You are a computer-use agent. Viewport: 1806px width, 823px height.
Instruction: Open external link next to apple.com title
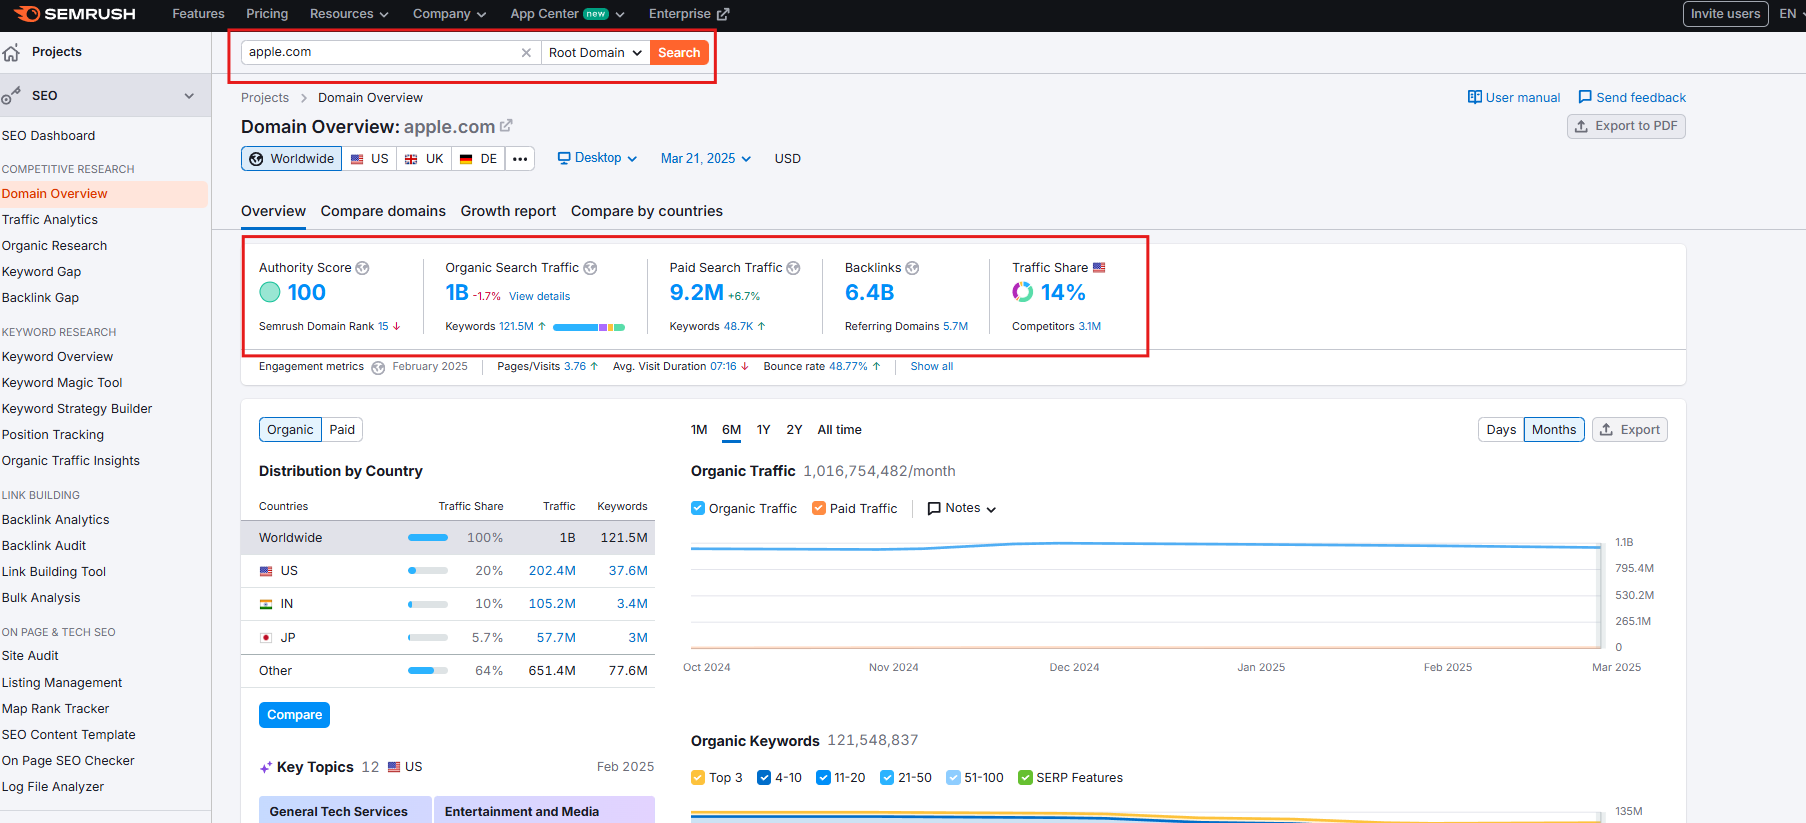[x=506, y=126]
